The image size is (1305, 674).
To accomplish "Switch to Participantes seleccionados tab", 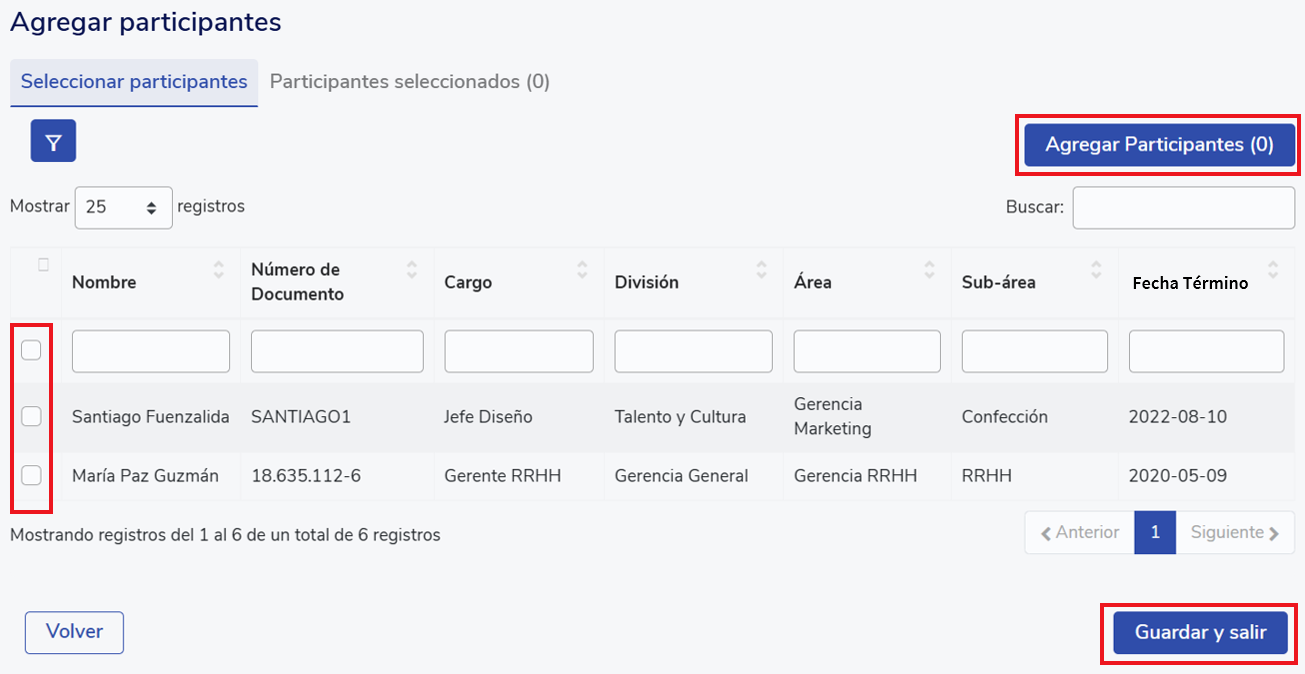I will click(x=410, y=82).
